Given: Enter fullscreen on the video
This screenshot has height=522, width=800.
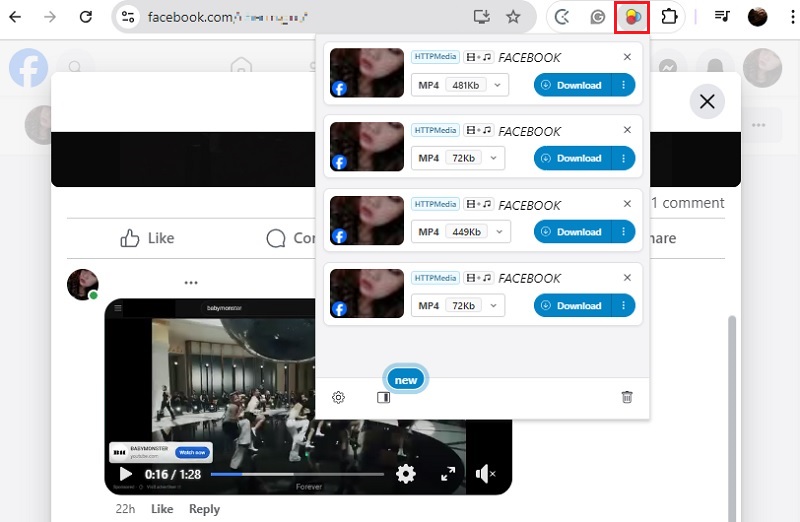Looking at the screenshot, I should pos(448,474).
